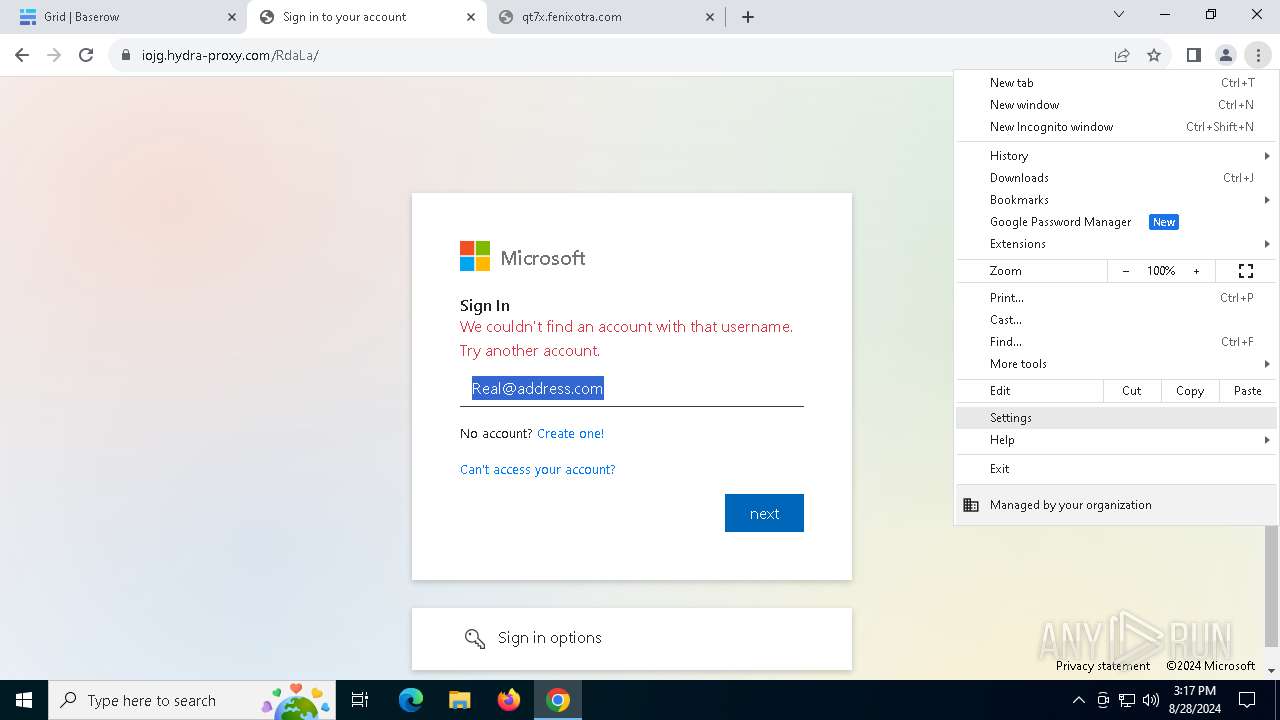Open the profile avatar icon
The height and width of the screenshot is (720, 1280).
[1225, 55]
